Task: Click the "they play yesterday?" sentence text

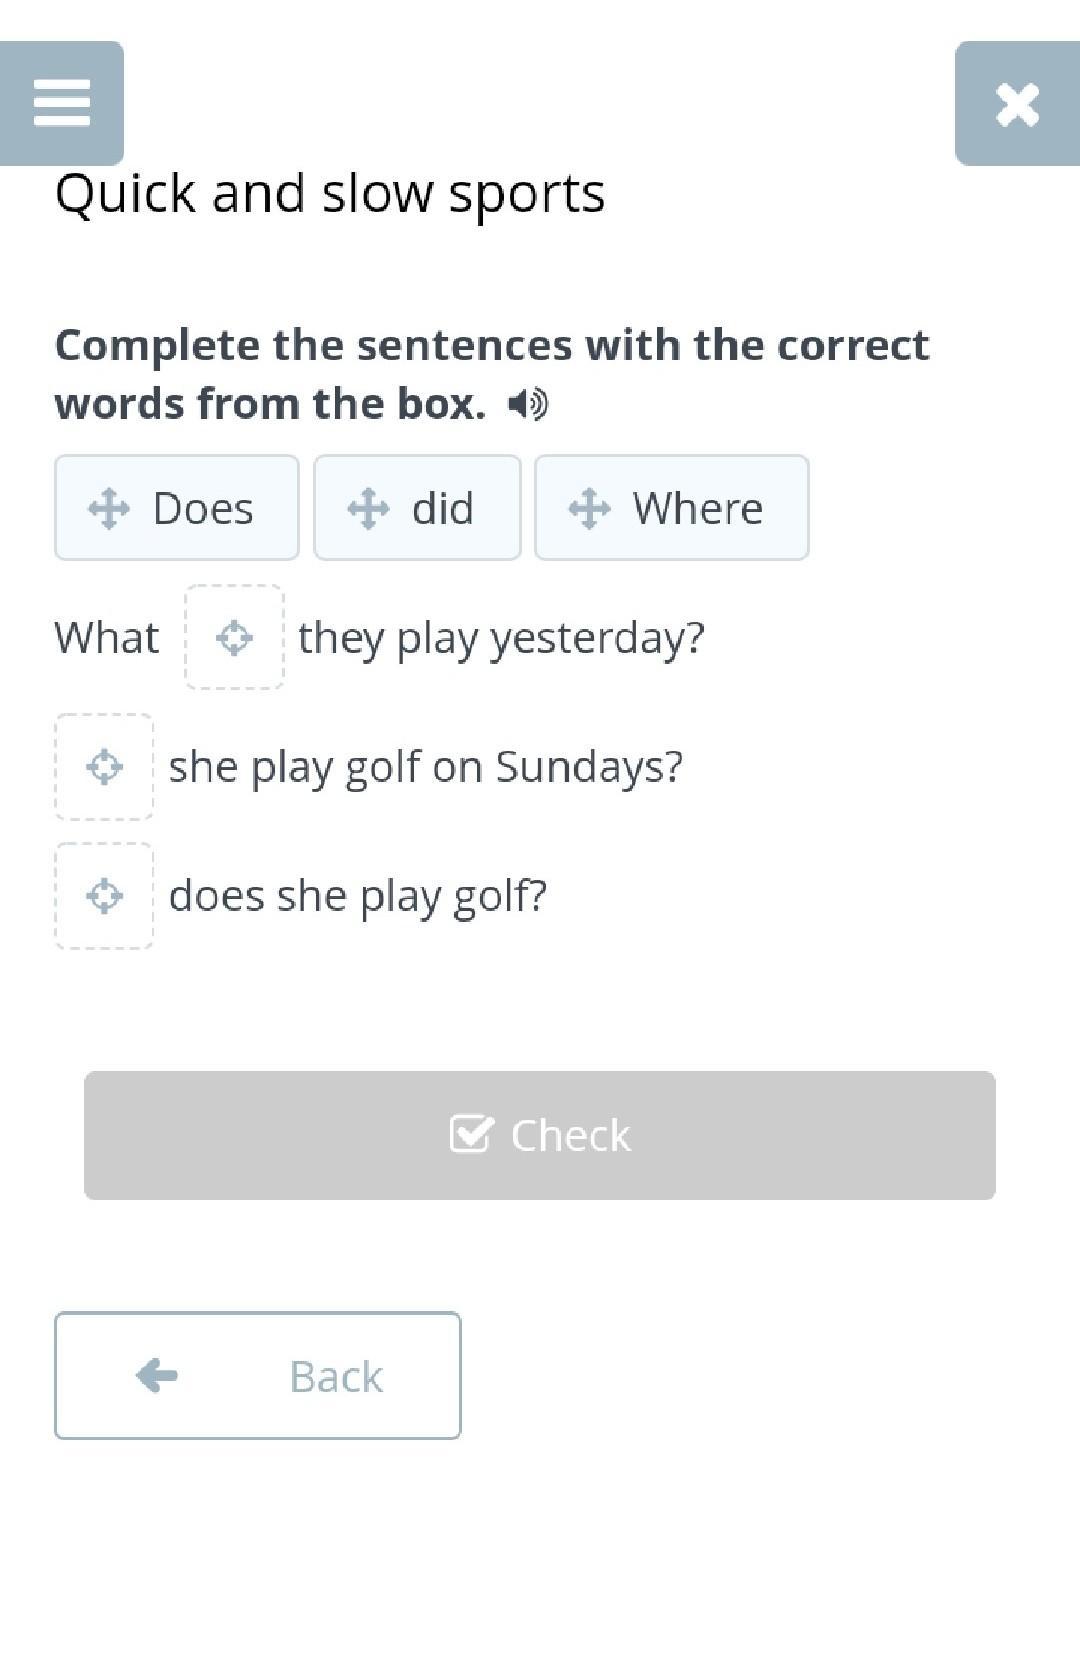Action: [x=501, y=637]
